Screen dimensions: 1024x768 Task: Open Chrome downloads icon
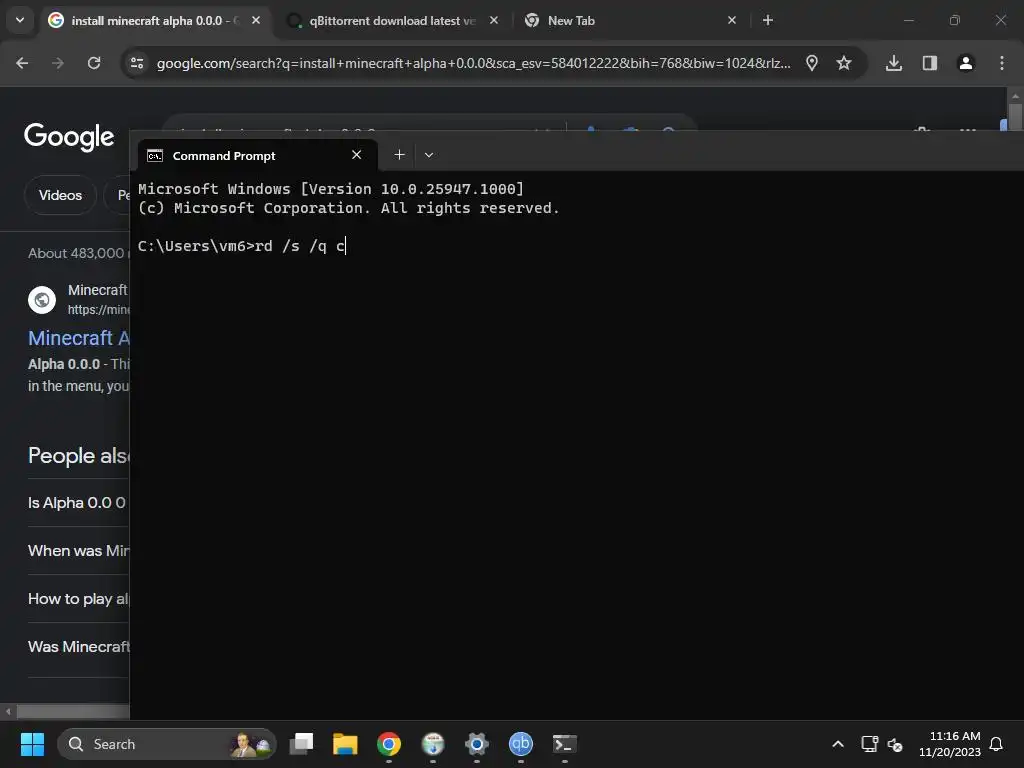(894, 63)
